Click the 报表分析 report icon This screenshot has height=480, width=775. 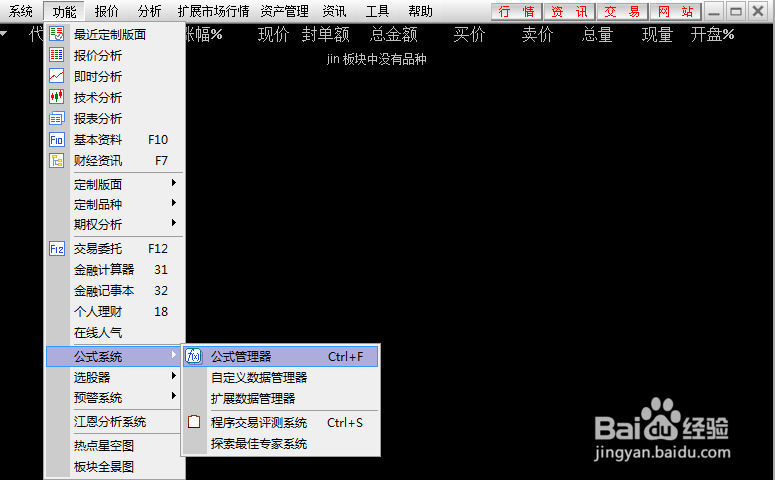pos(57,118)
